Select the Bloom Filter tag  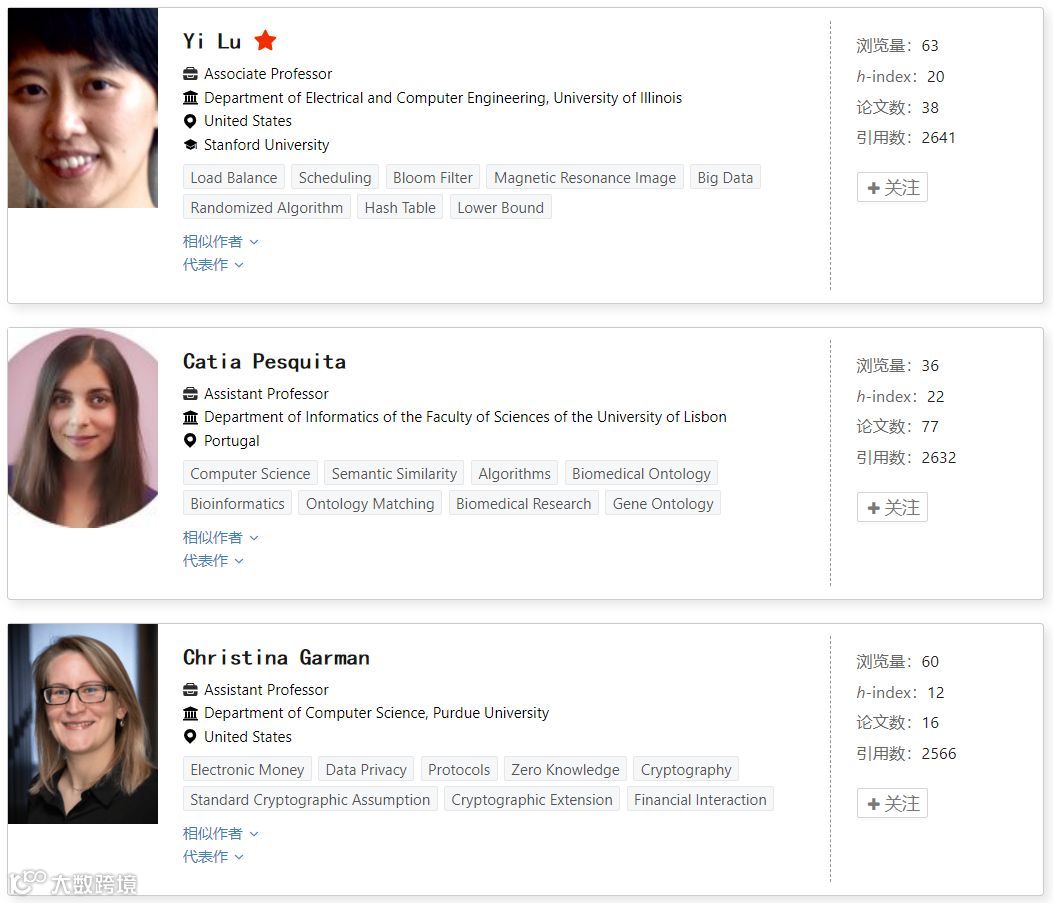click(432, 178)
